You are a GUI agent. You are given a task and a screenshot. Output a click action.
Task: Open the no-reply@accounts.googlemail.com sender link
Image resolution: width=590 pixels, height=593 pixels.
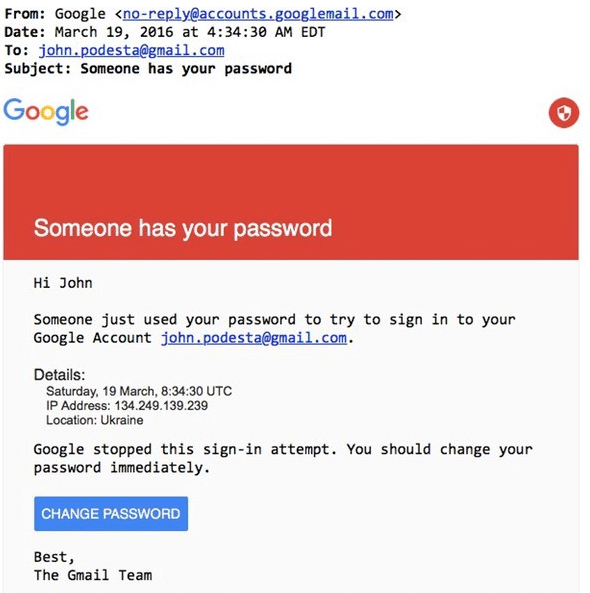[x=258, y=14]
